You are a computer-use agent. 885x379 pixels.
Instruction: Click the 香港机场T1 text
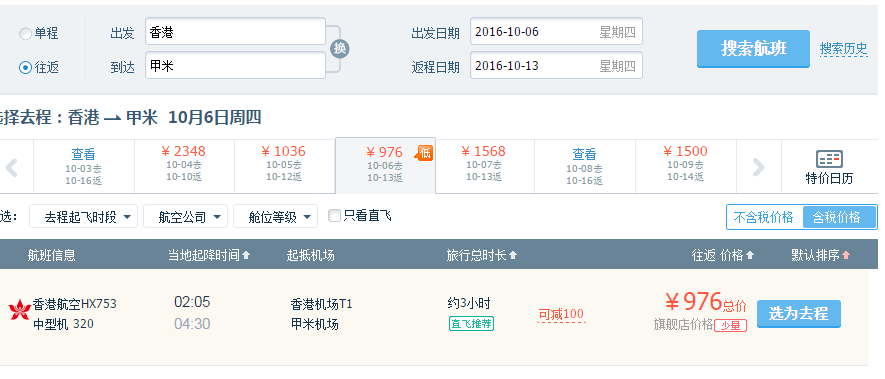point(321,304)
